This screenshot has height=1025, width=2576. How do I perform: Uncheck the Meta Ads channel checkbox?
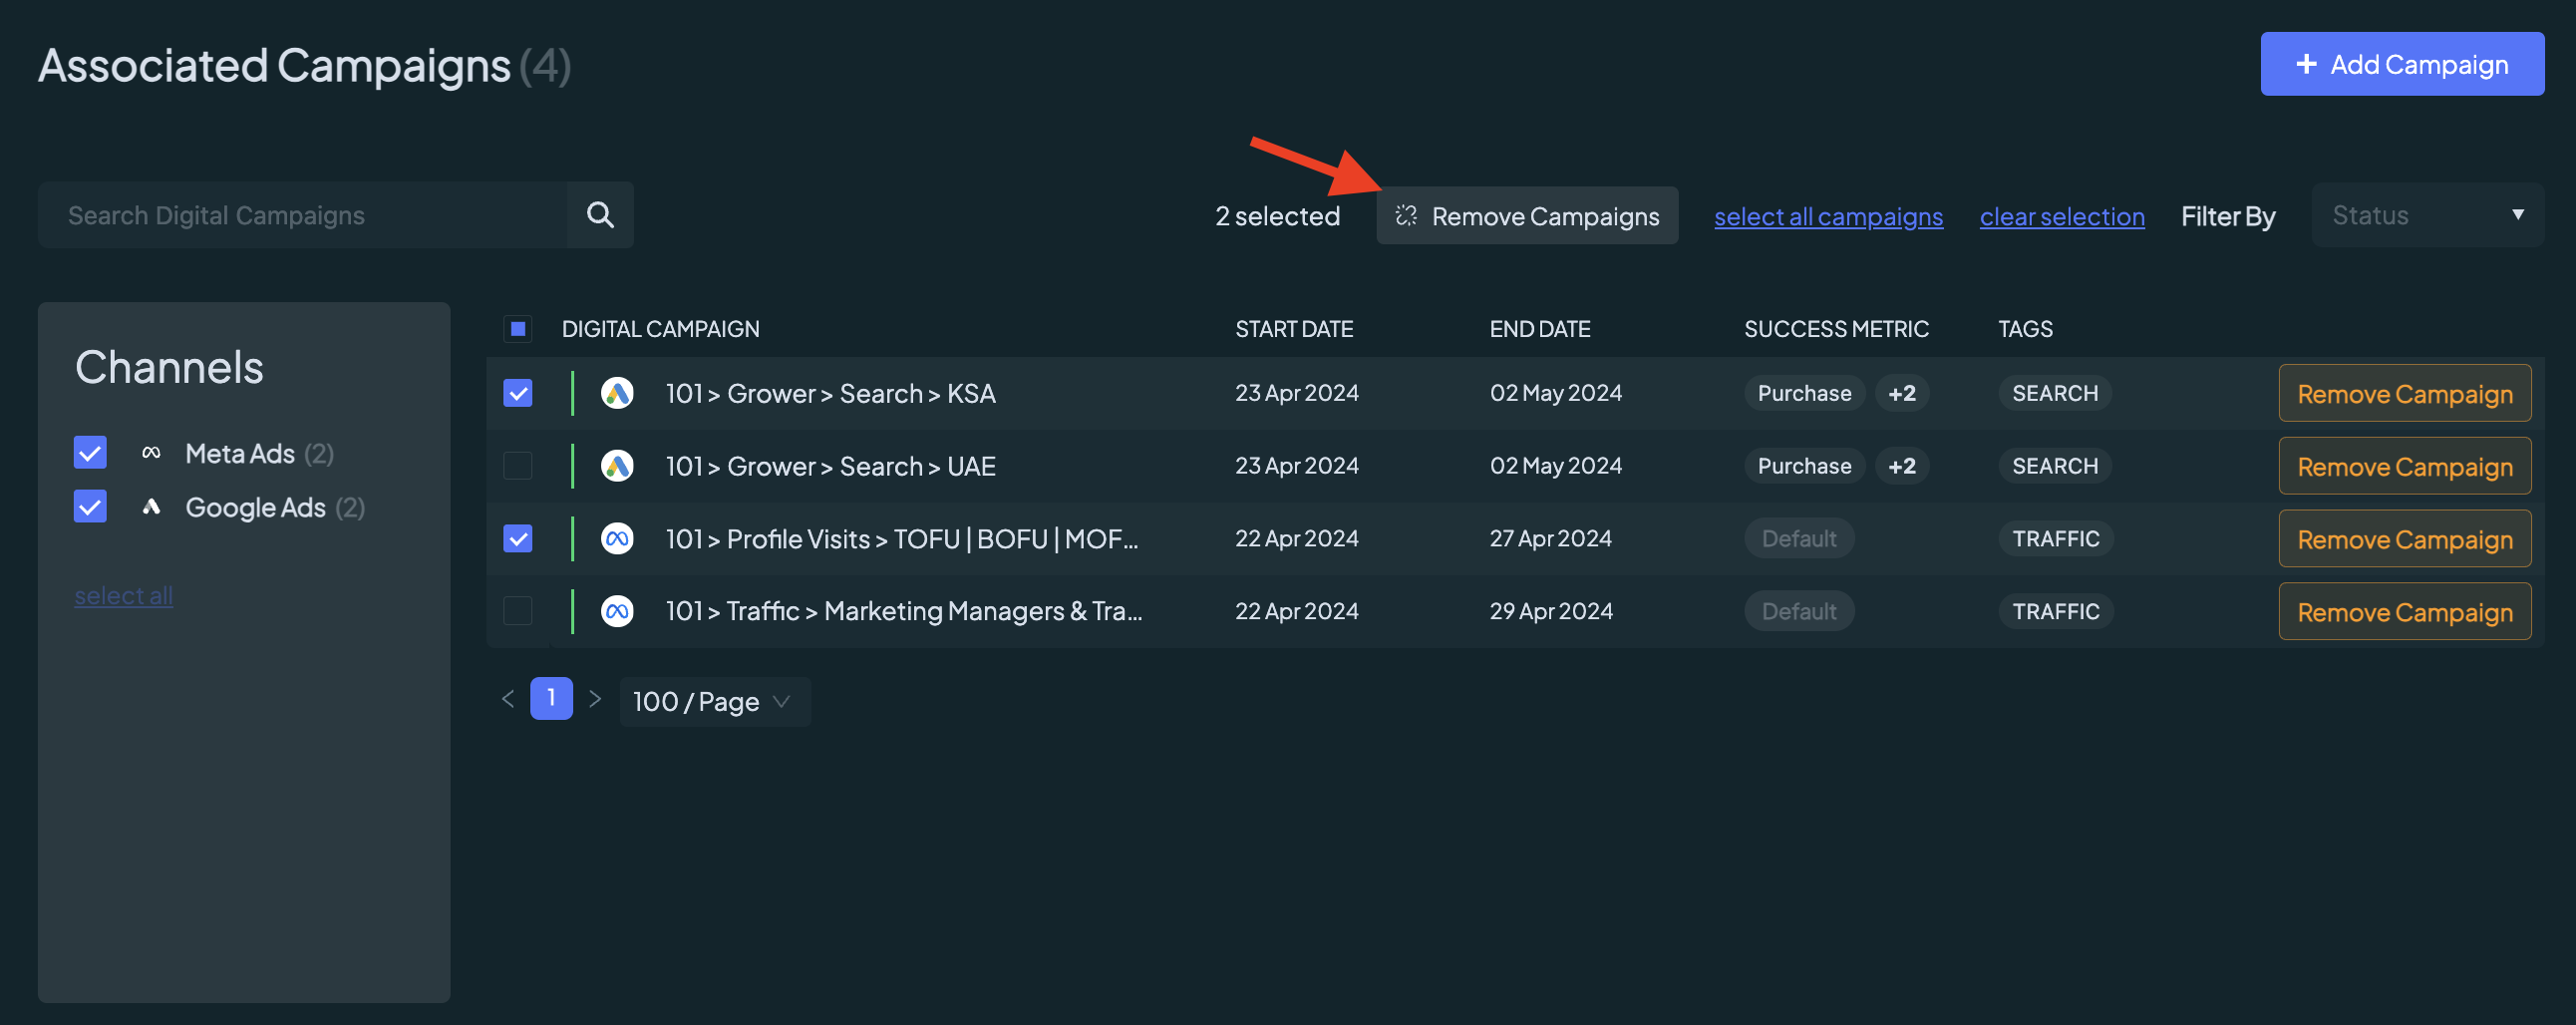[x=90, y=453]
